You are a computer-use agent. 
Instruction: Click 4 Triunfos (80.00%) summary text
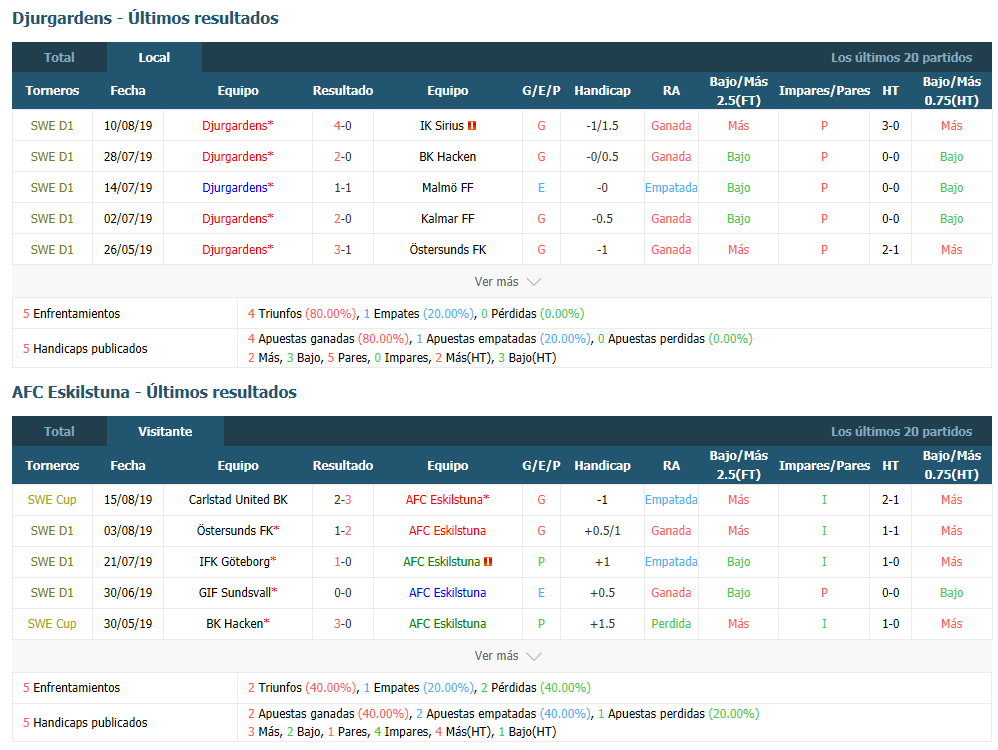pyautogui.click(x=302, y=314)
